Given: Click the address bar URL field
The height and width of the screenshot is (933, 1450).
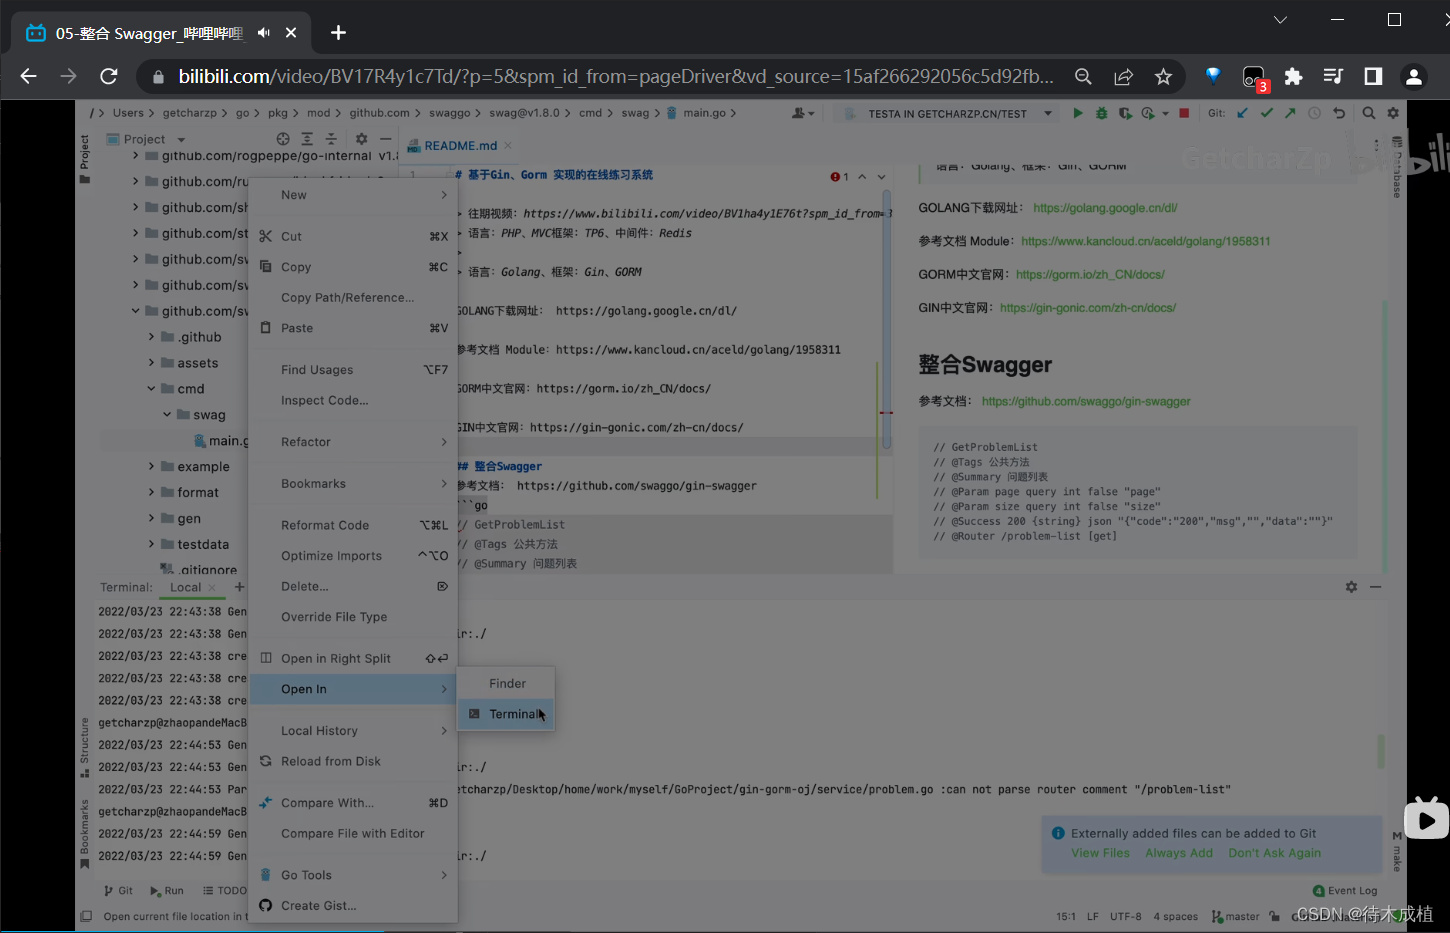Looking at the screenshot, I should click(615, 76).
